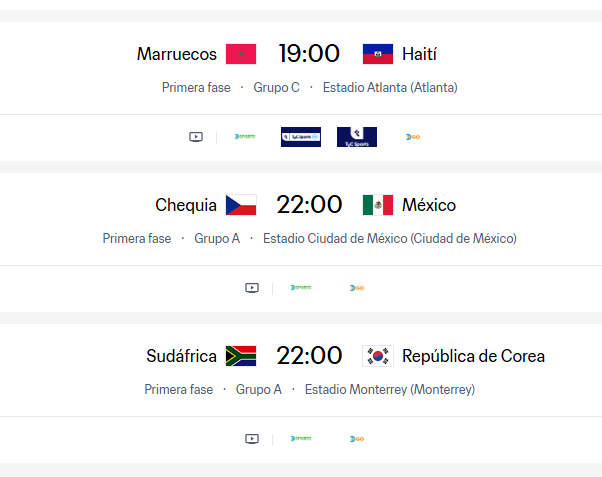This screenshot has height=477, width=602.
Task: Open the Marruecos team name link
Action: pos(177,54)
